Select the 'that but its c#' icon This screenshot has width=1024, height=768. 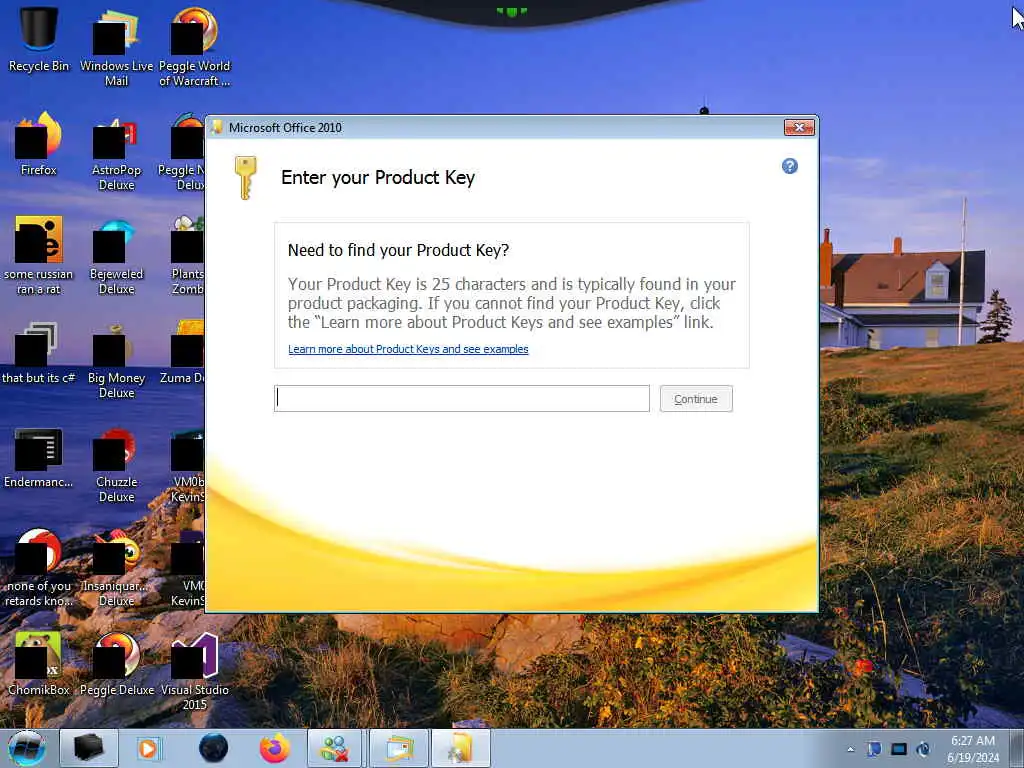pos(39,353)
